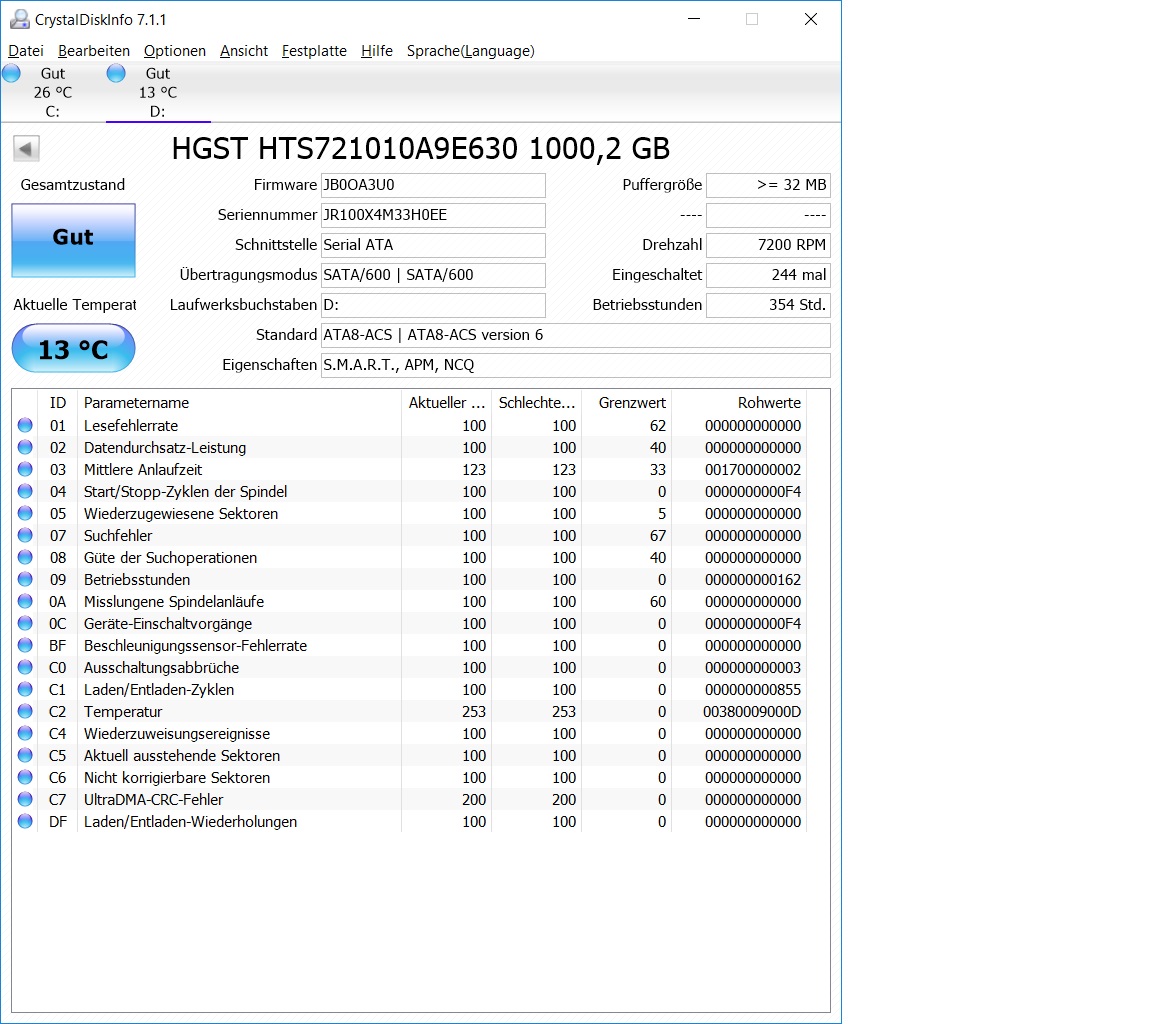Click raw value 000000000162
The image size is (1152, 1024).
click(752, 580)
